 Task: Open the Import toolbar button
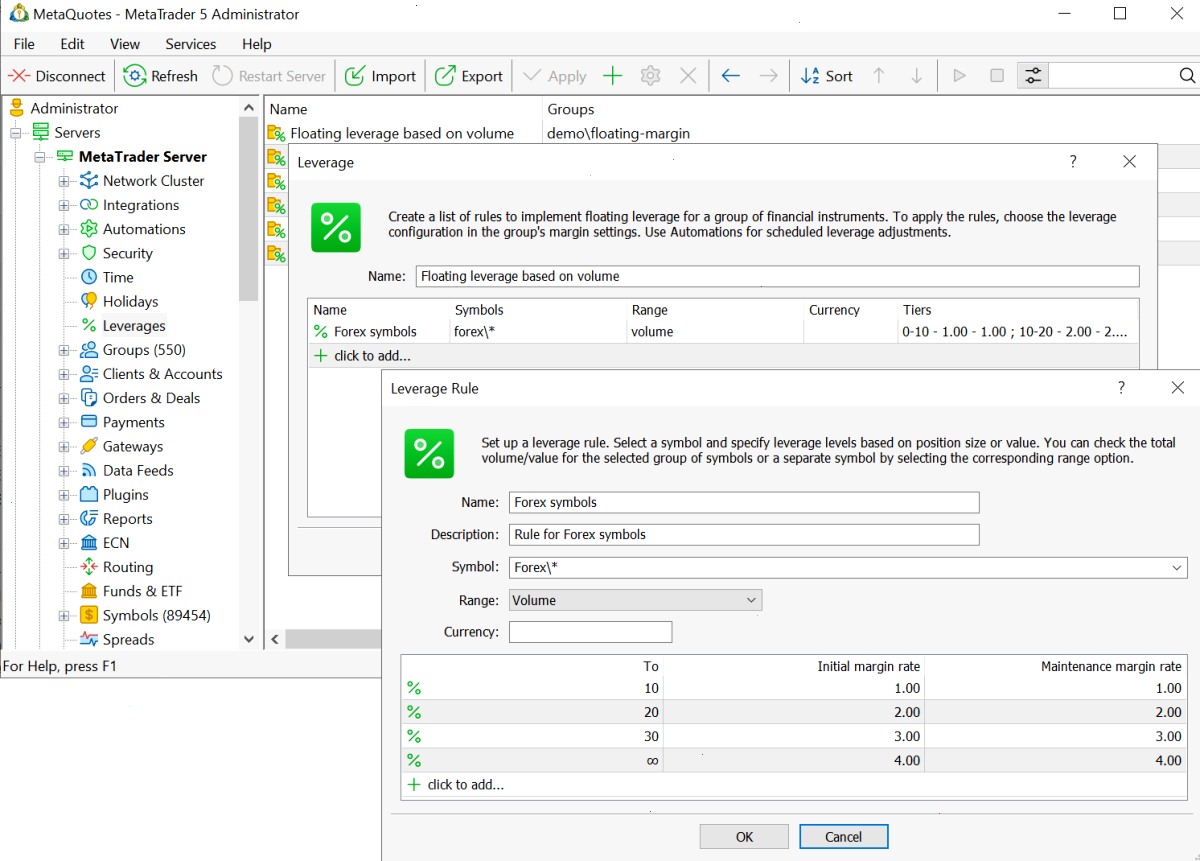tap(380, 76)
